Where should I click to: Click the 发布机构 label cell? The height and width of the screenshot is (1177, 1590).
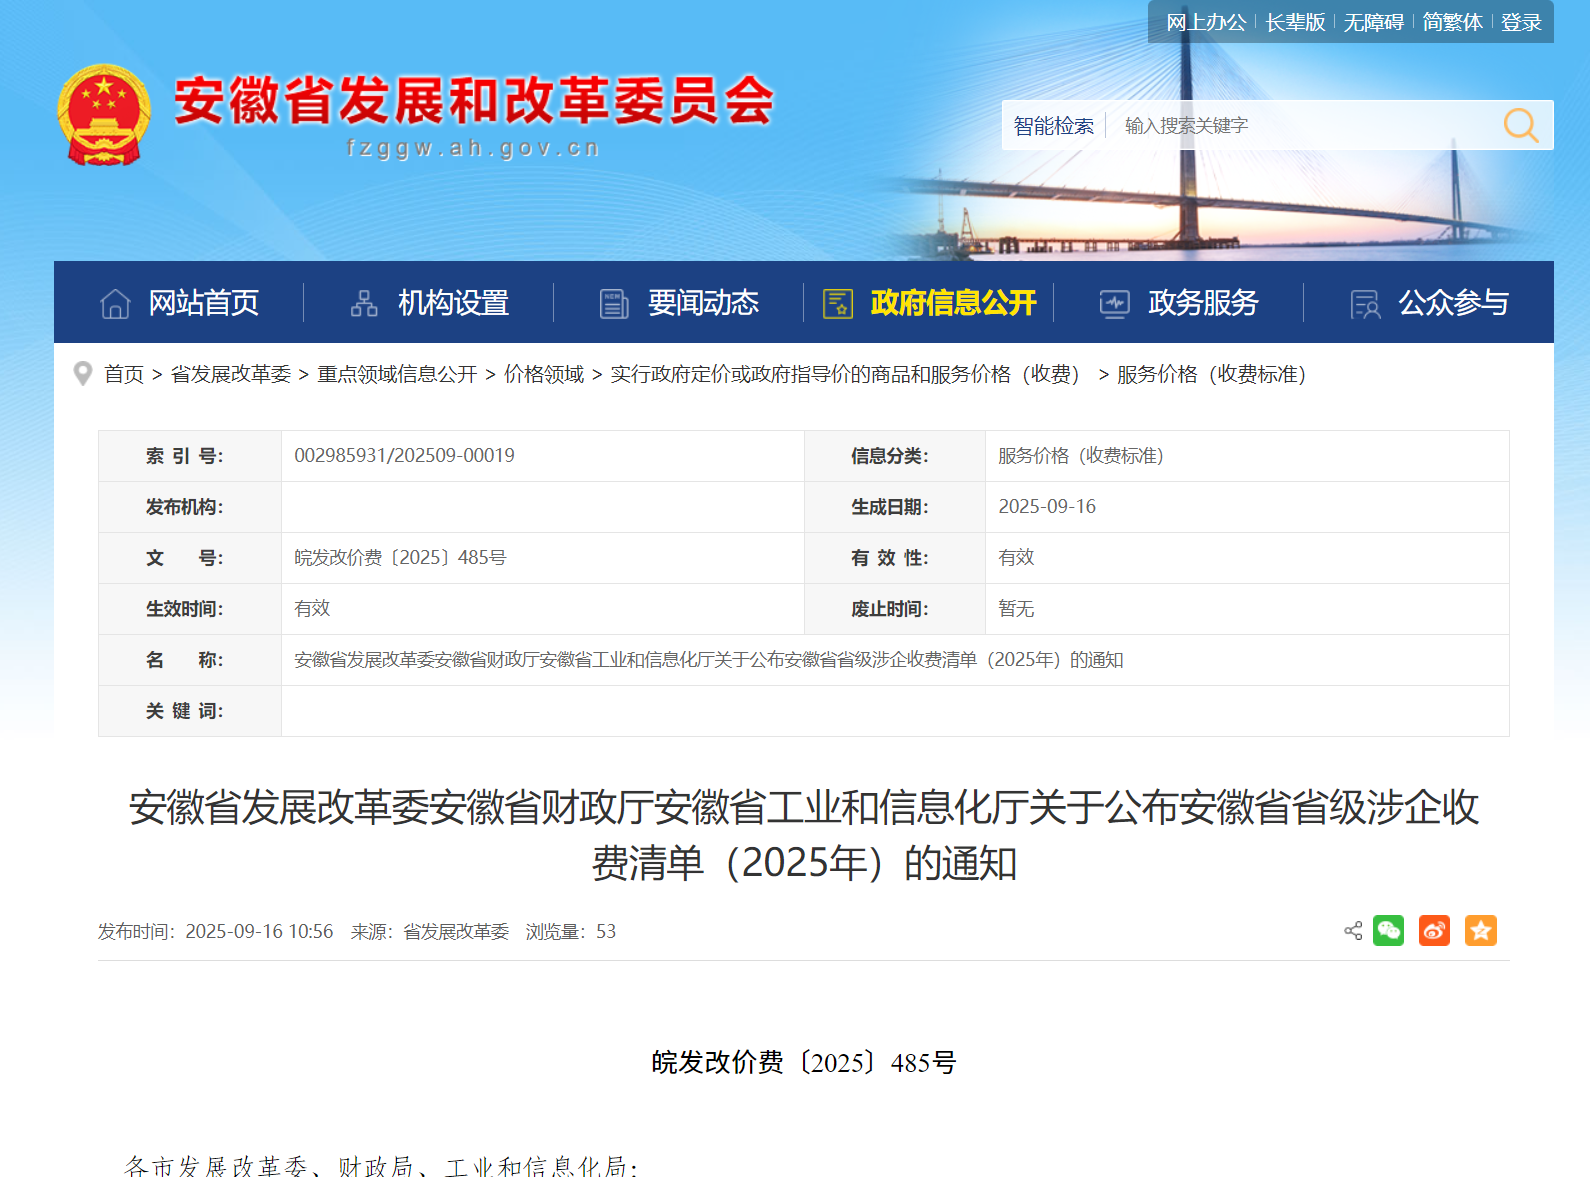(190, 507)
